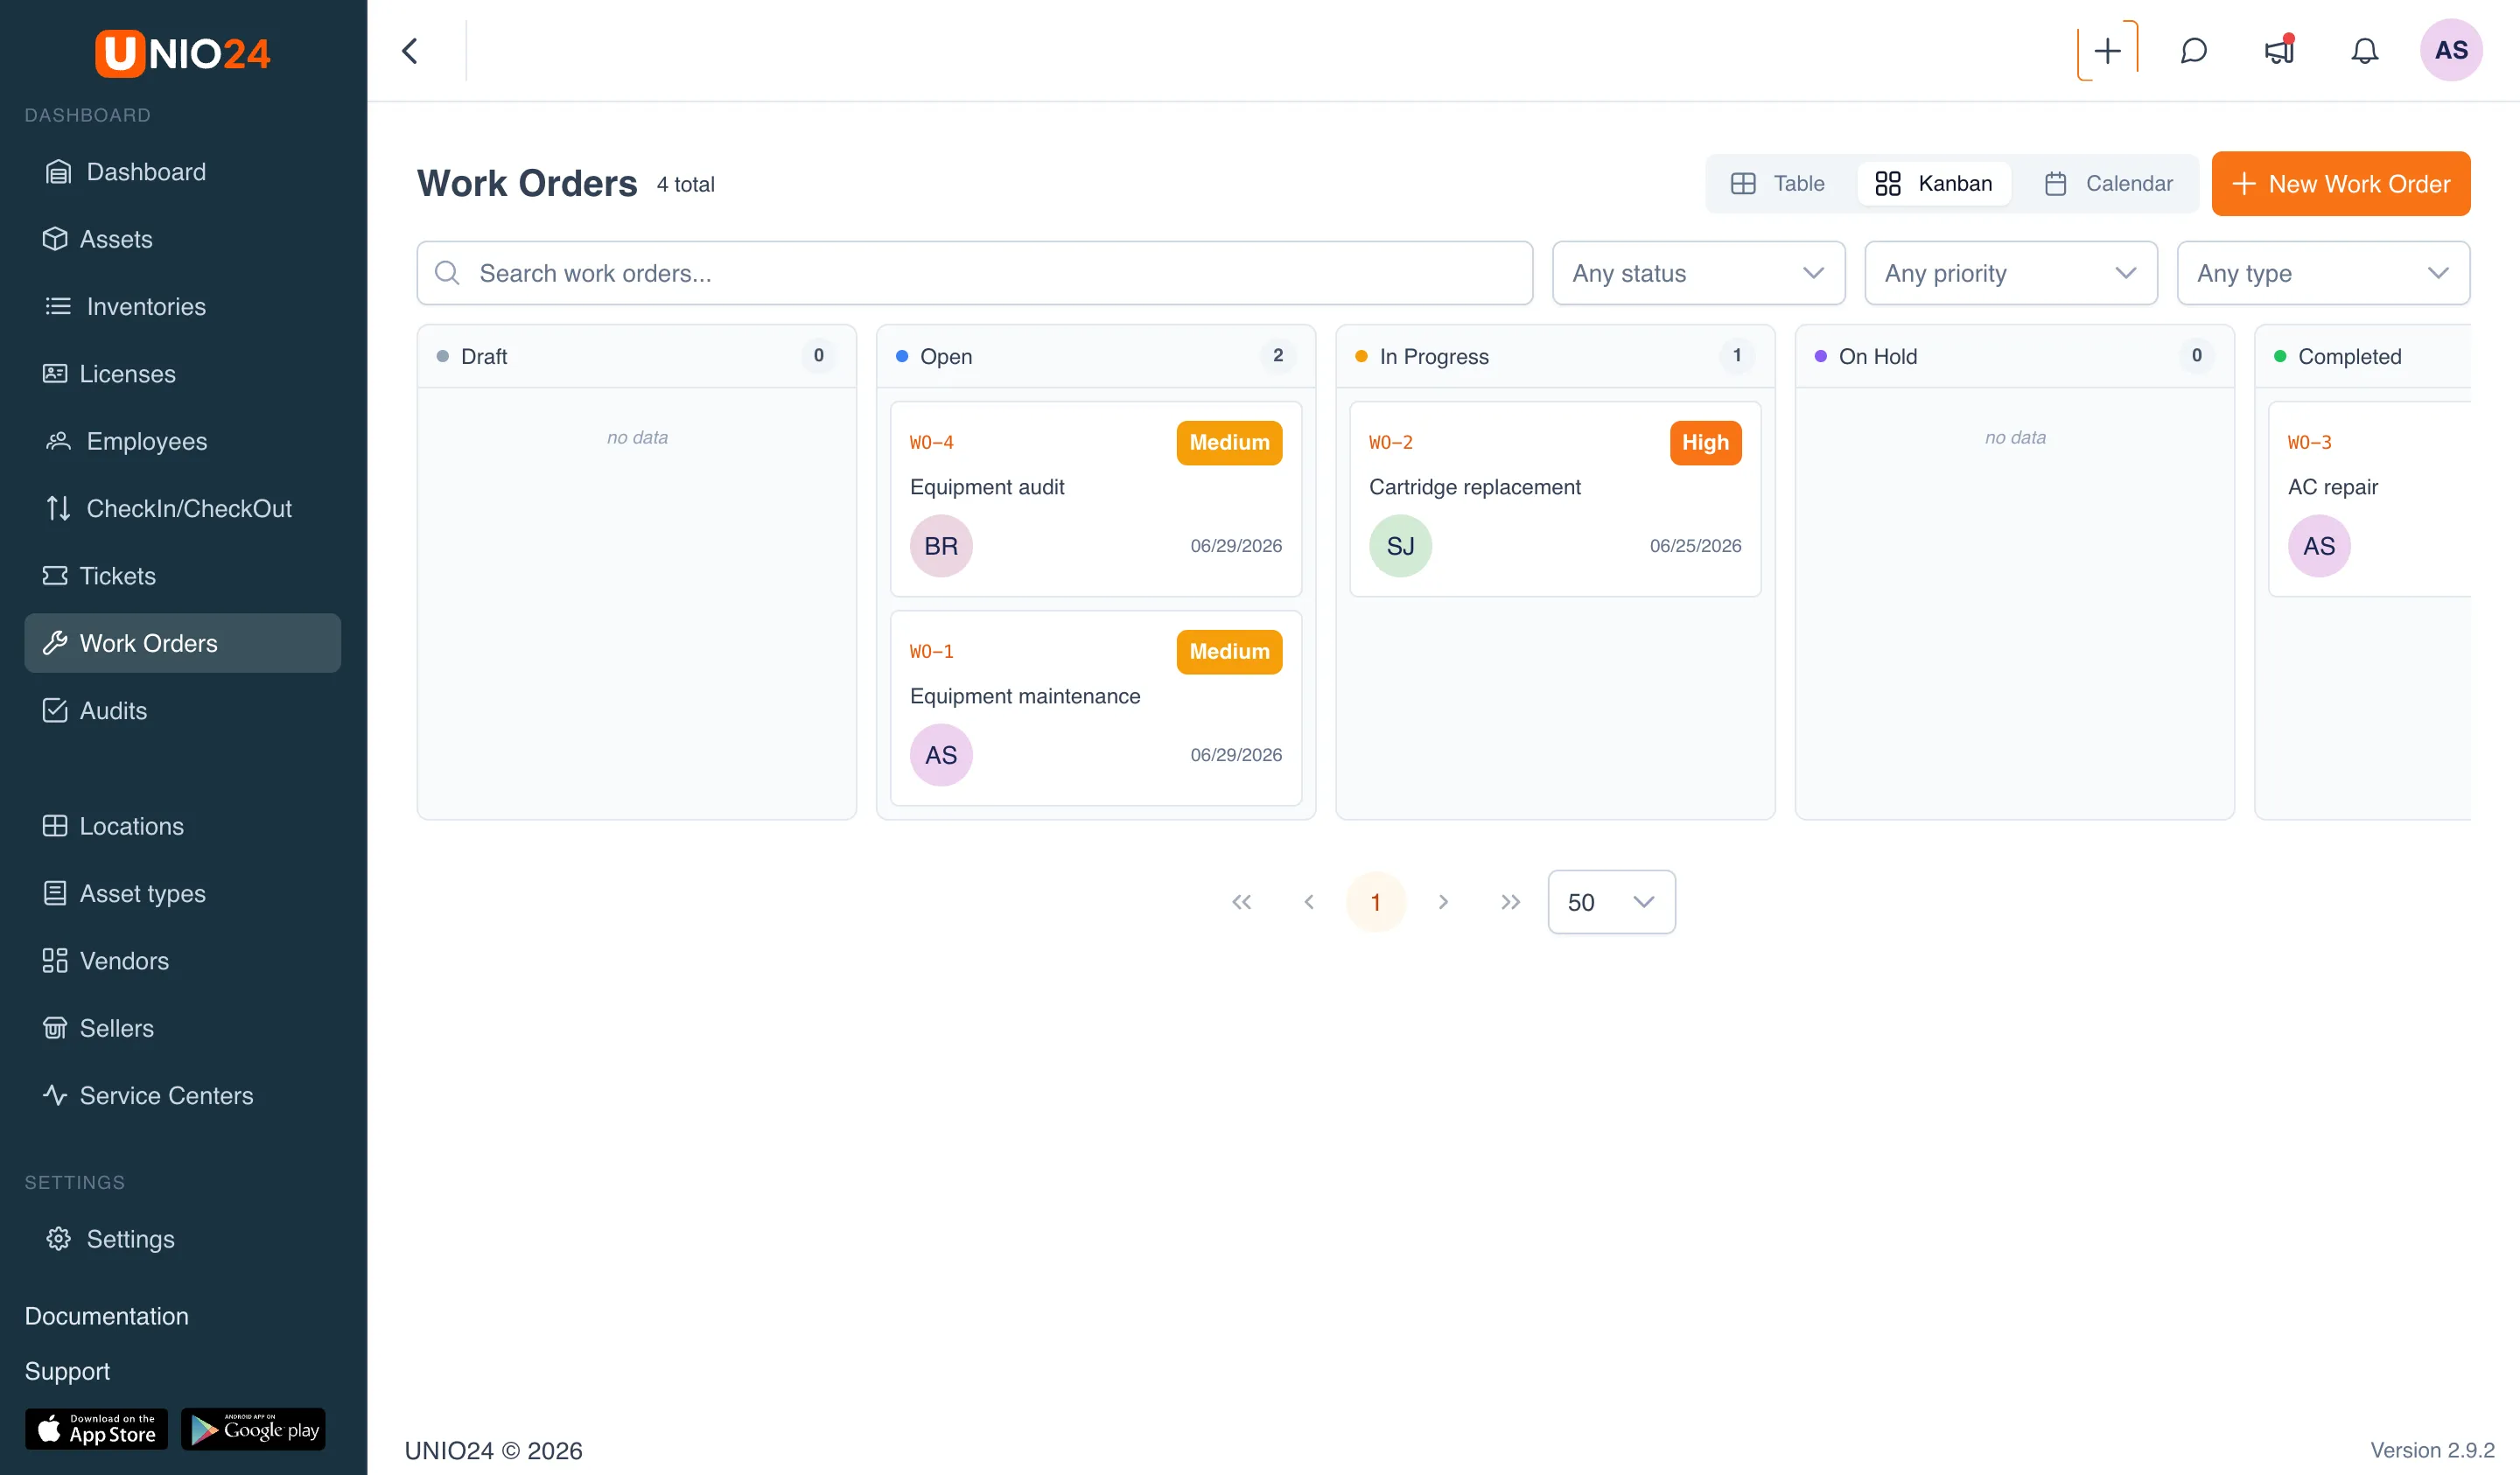Click the High priority badge on WO-2
The height and width of the screenshot is (1475, 2520).
1705,442
